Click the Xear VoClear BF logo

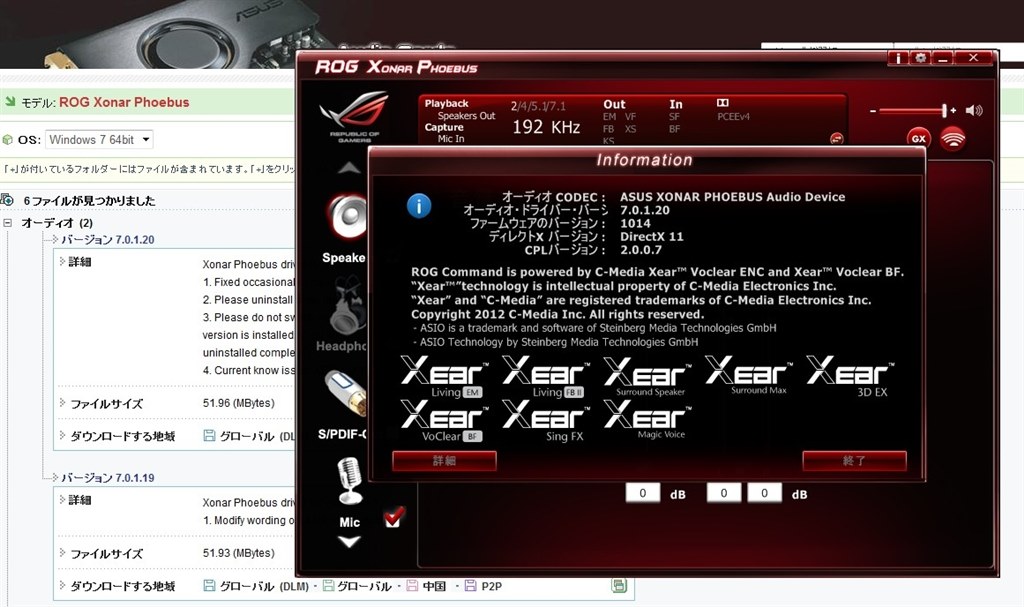pos(444,421)
